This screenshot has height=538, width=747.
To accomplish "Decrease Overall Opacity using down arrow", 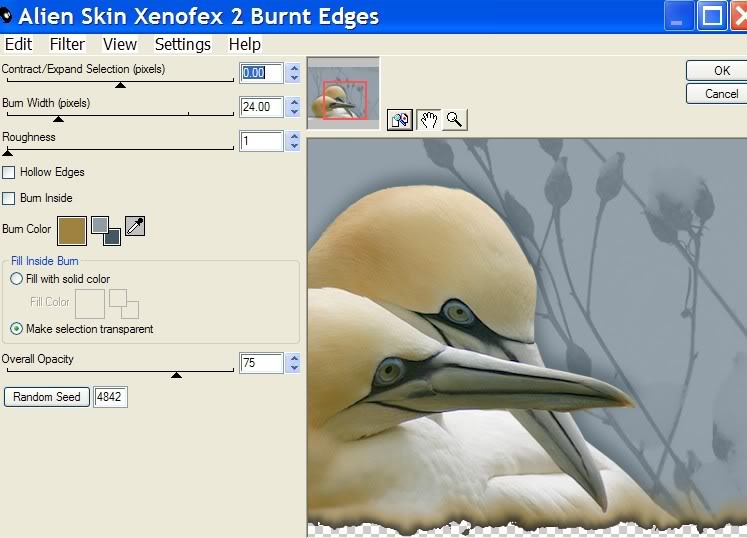I will pyautogui.click(x=294, y=368).
